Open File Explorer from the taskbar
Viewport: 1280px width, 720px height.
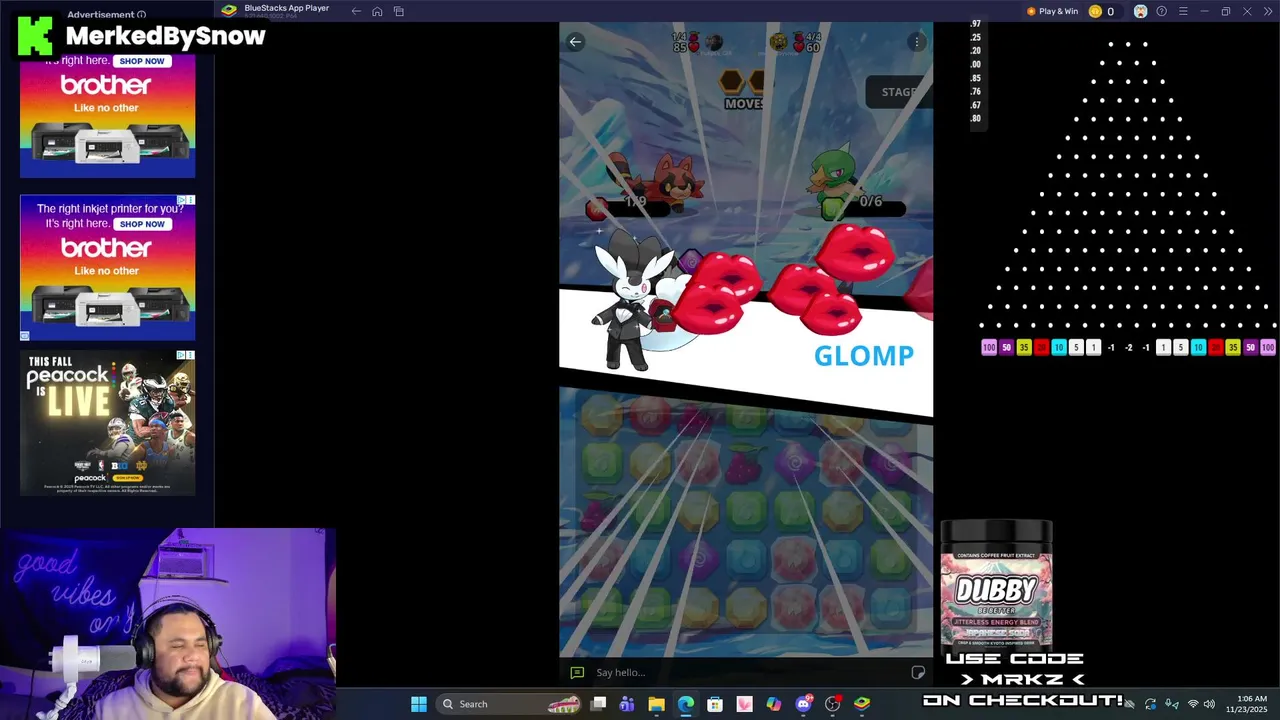(656, 704)
